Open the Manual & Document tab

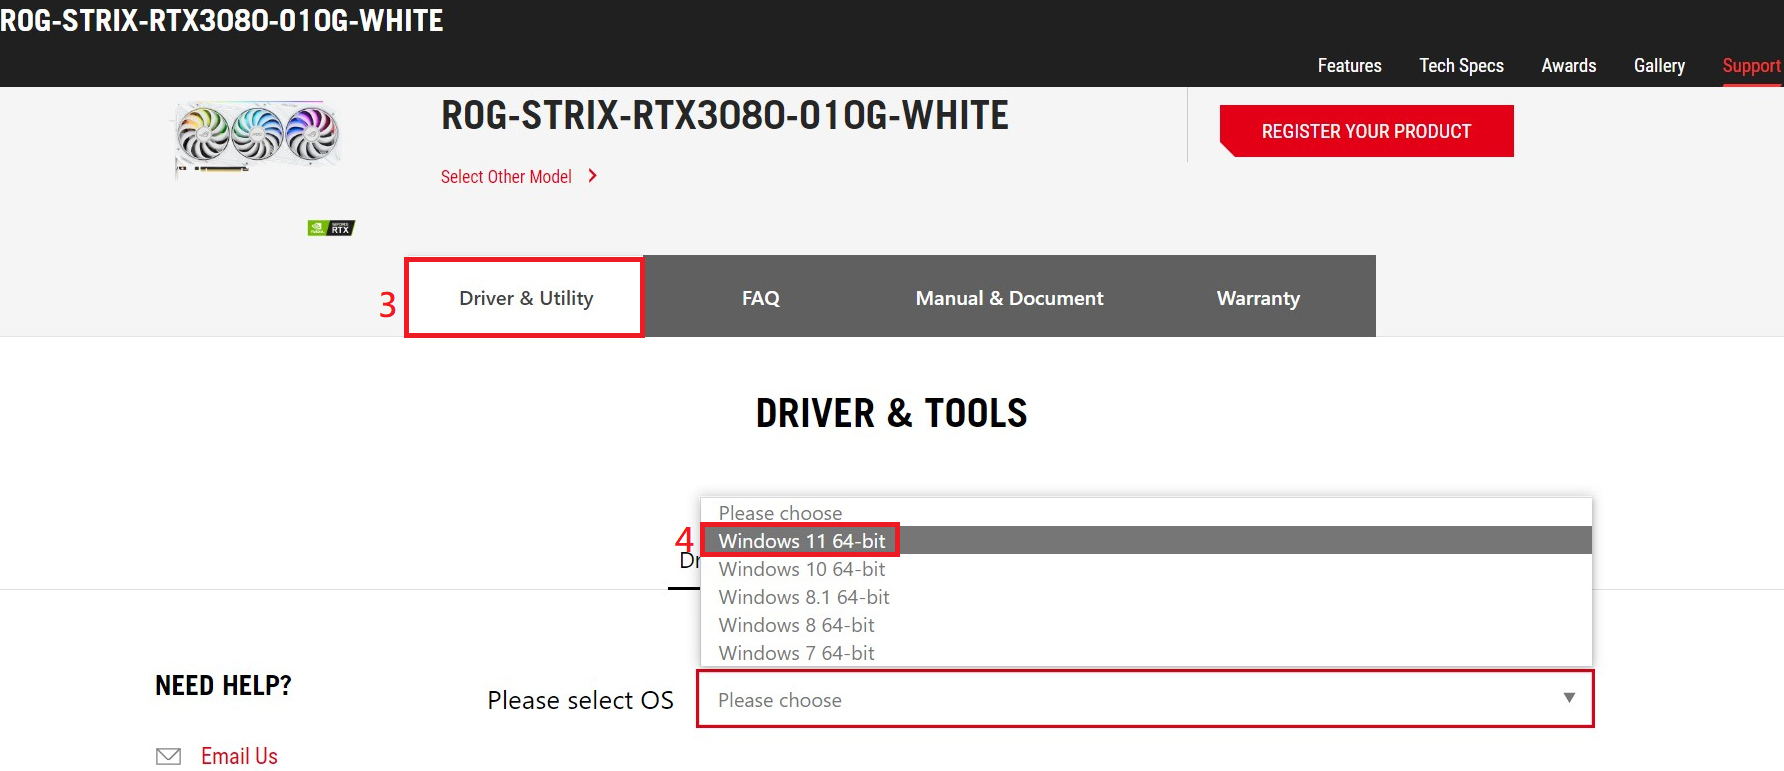click(1009, 298)
